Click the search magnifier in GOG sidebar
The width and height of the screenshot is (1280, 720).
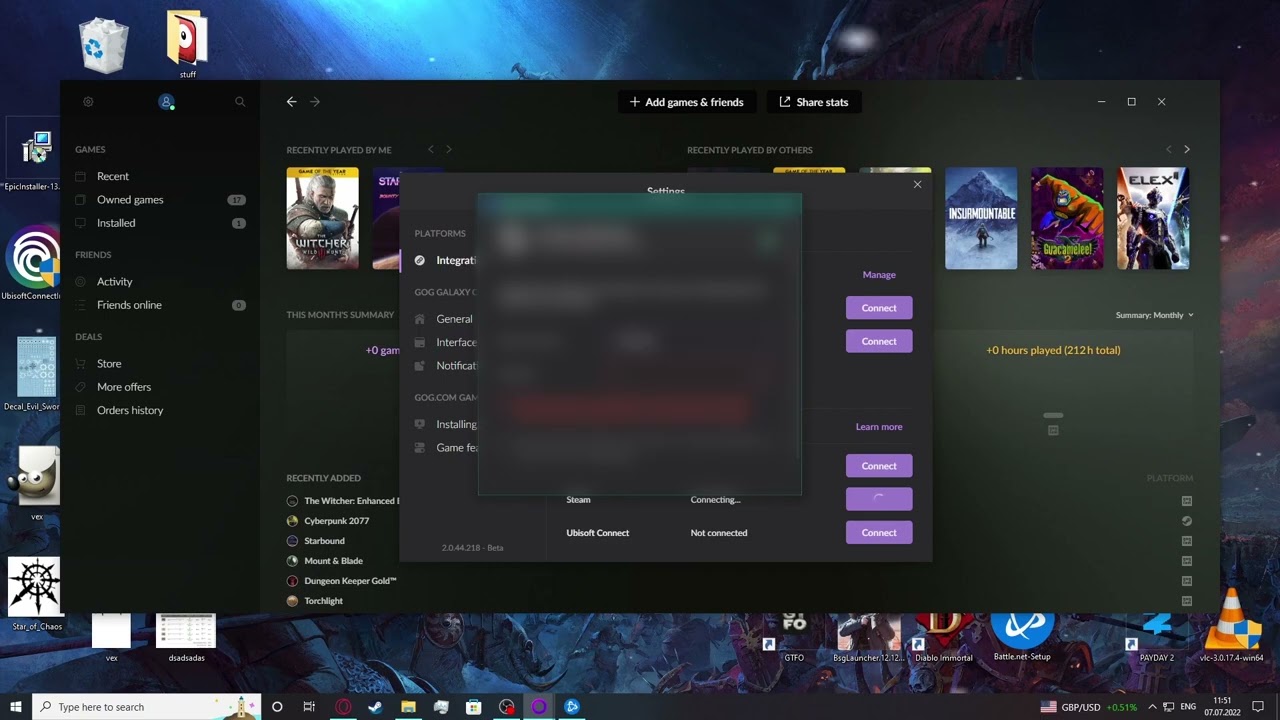coord(240,102)
